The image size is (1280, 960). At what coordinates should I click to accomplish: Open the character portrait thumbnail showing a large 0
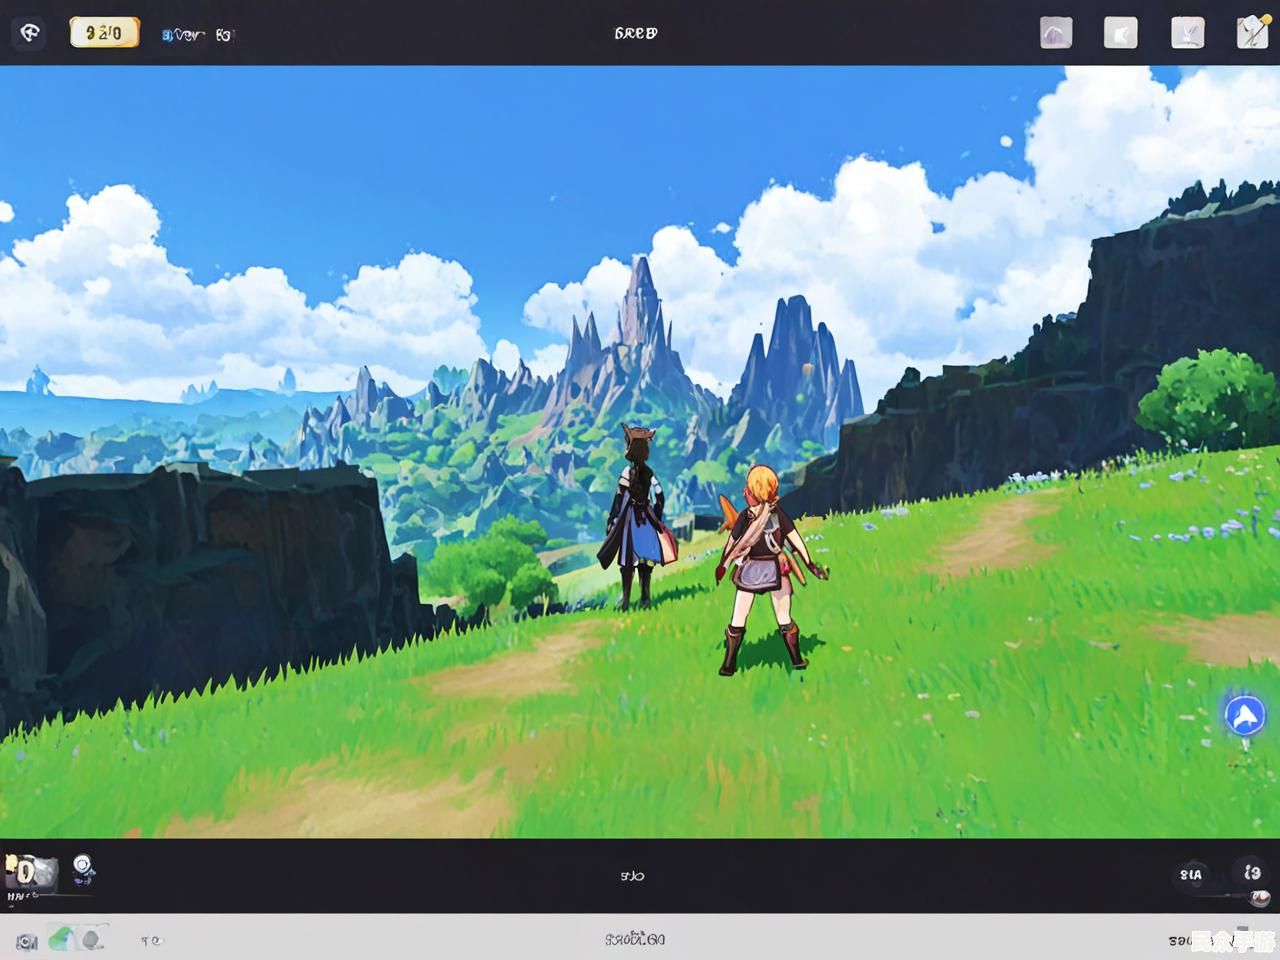tap(30, 872)
